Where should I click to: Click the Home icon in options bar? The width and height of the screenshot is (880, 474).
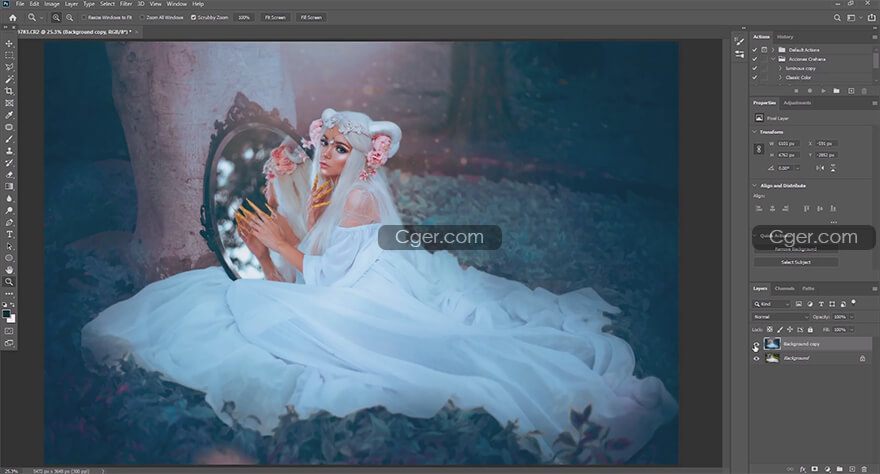[x=12, y=17]
